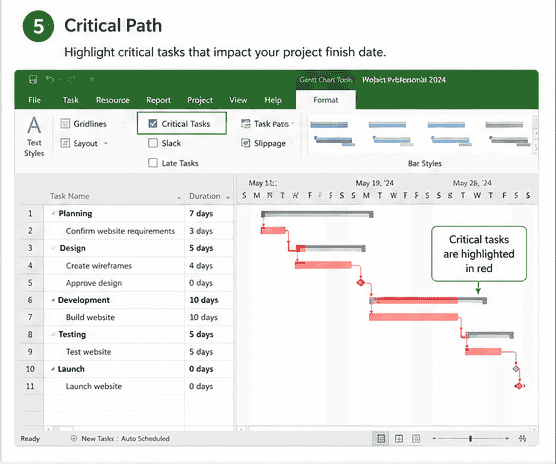
Task: Open the Project ribbon tab
Action: pos(200,100)
